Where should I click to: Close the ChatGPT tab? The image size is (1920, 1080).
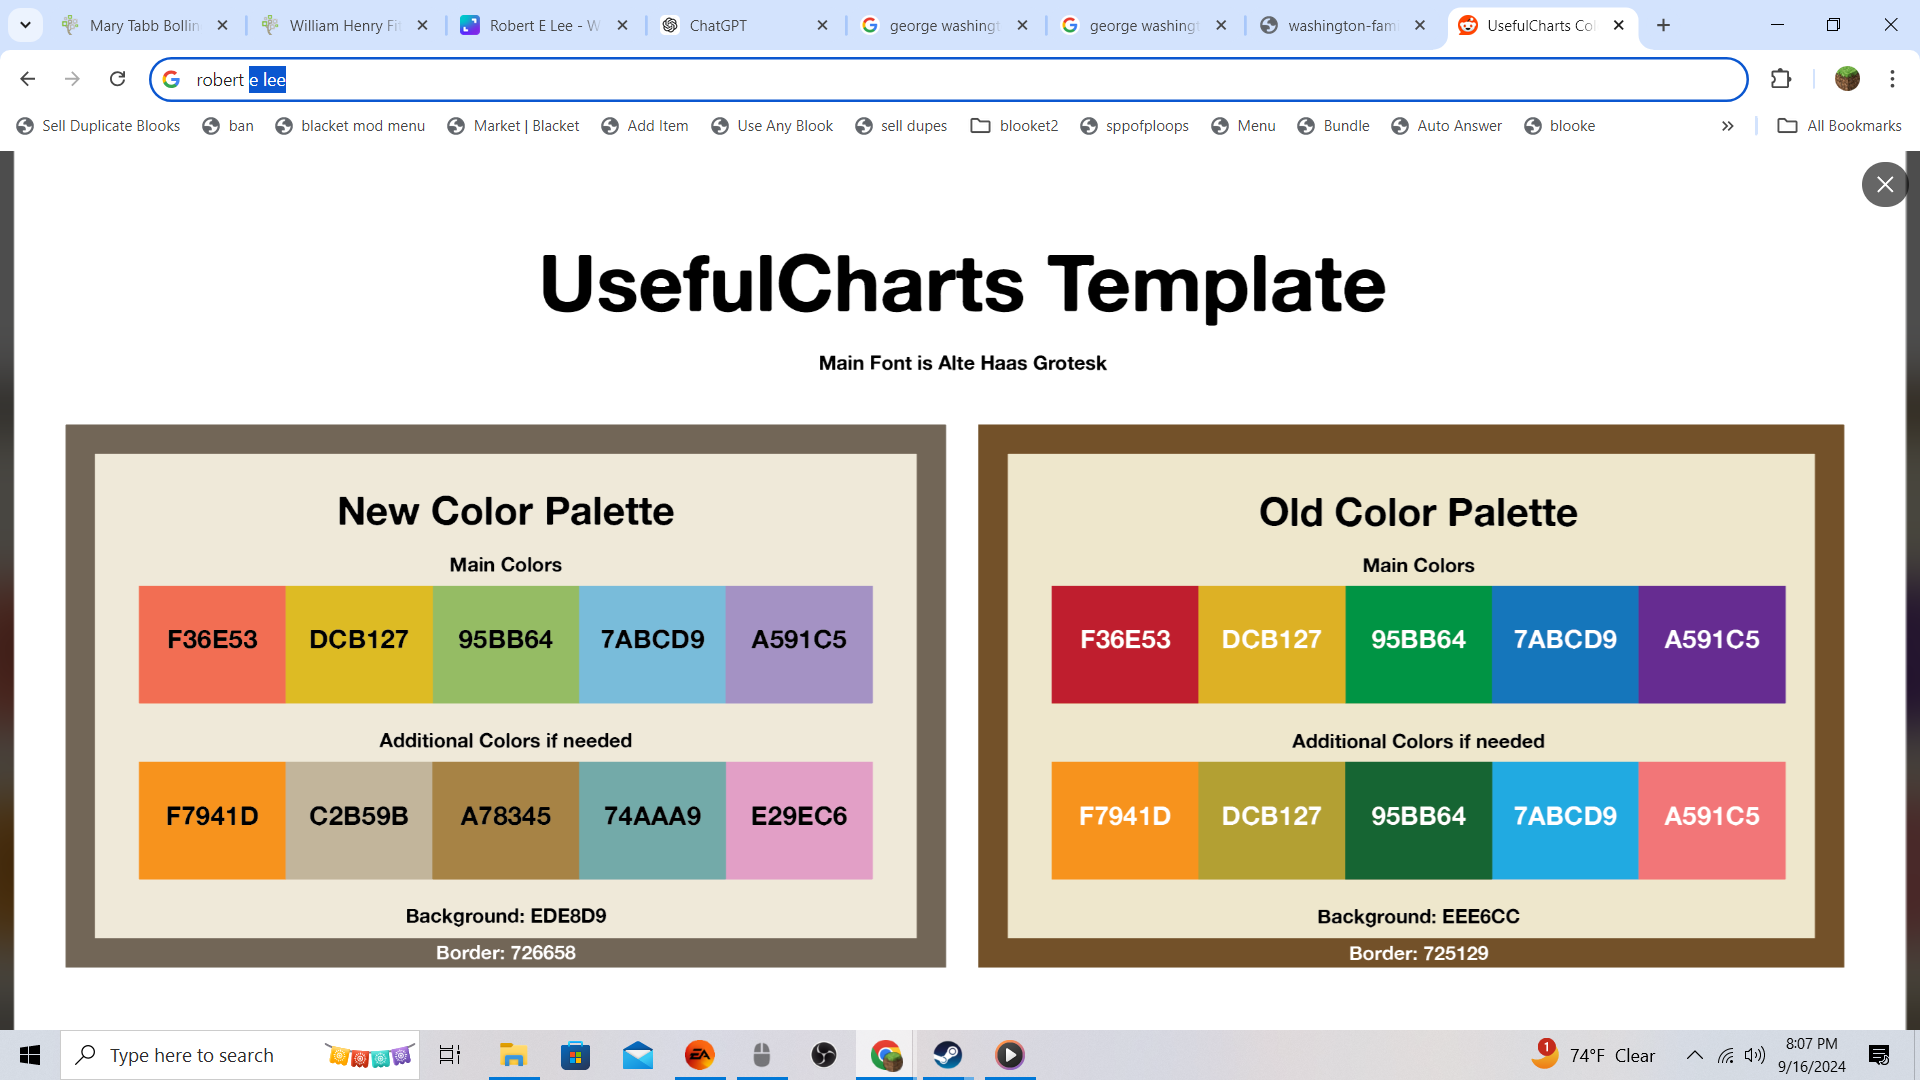click(x=822, y=25)
